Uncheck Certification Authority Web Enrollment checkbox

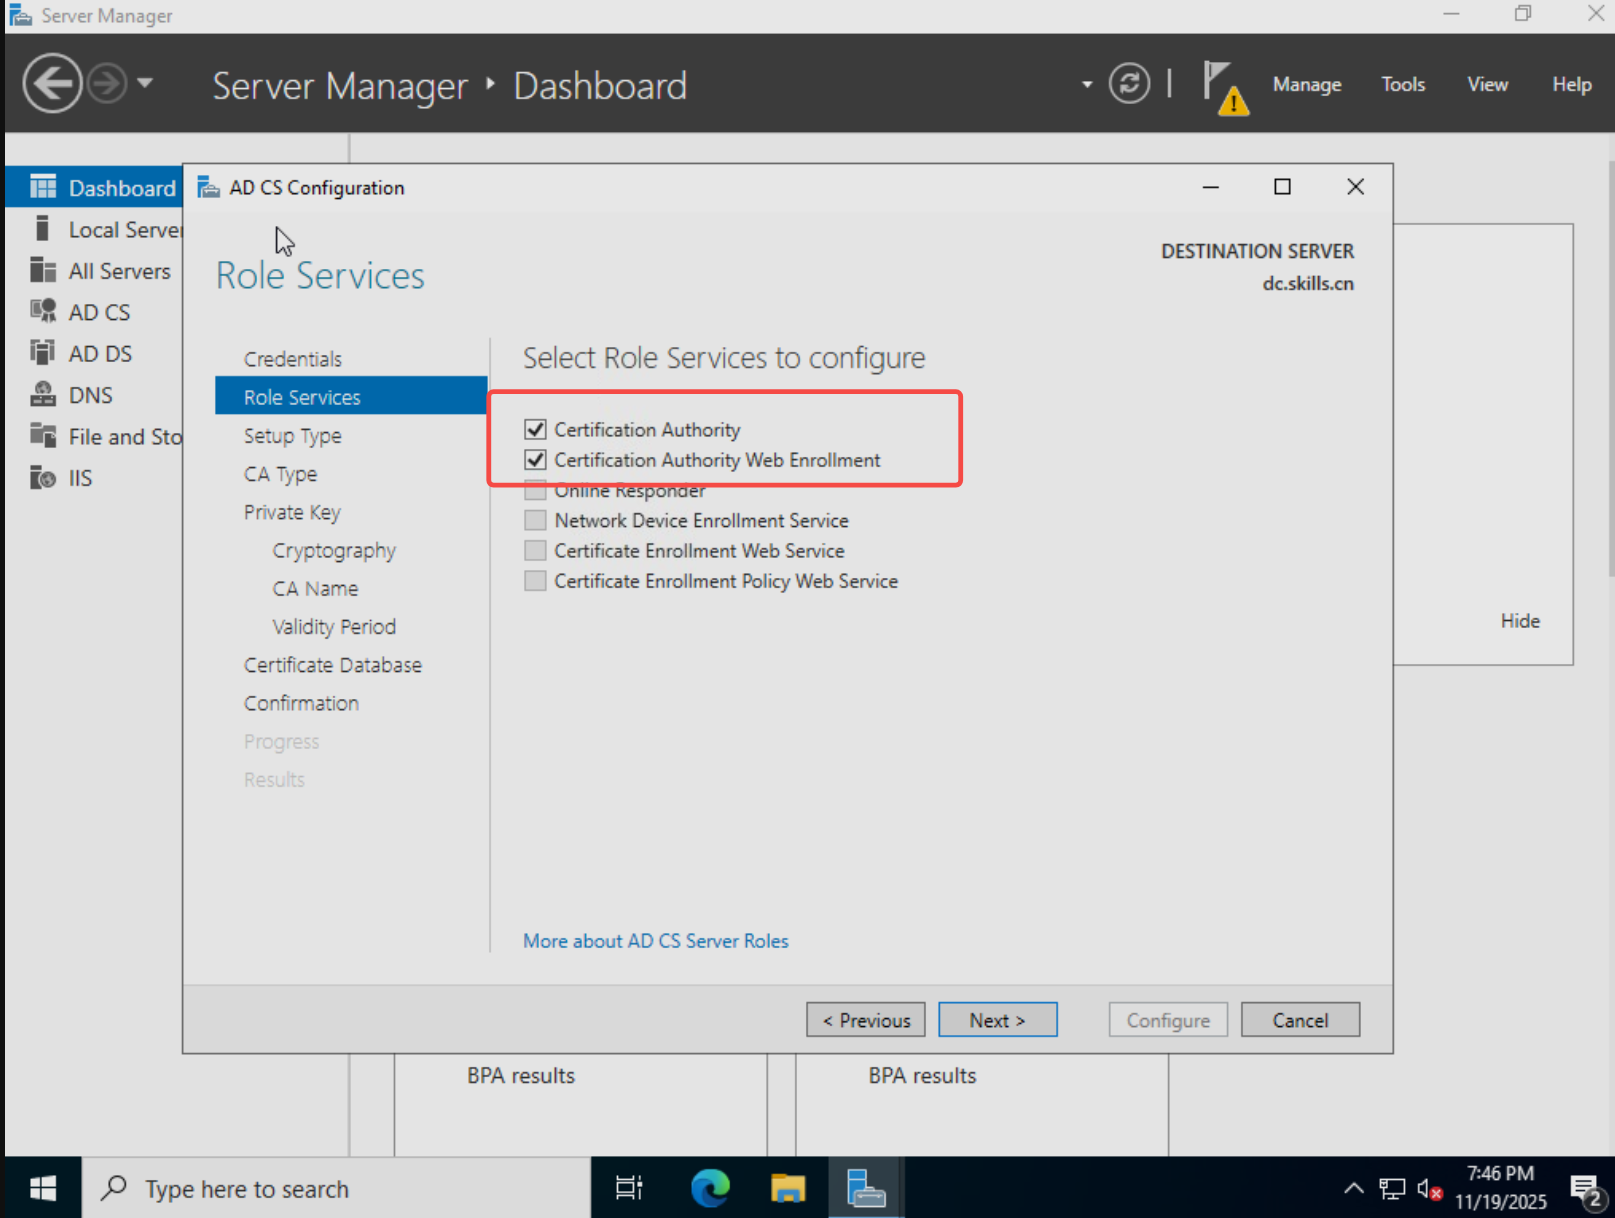(535, 460)
